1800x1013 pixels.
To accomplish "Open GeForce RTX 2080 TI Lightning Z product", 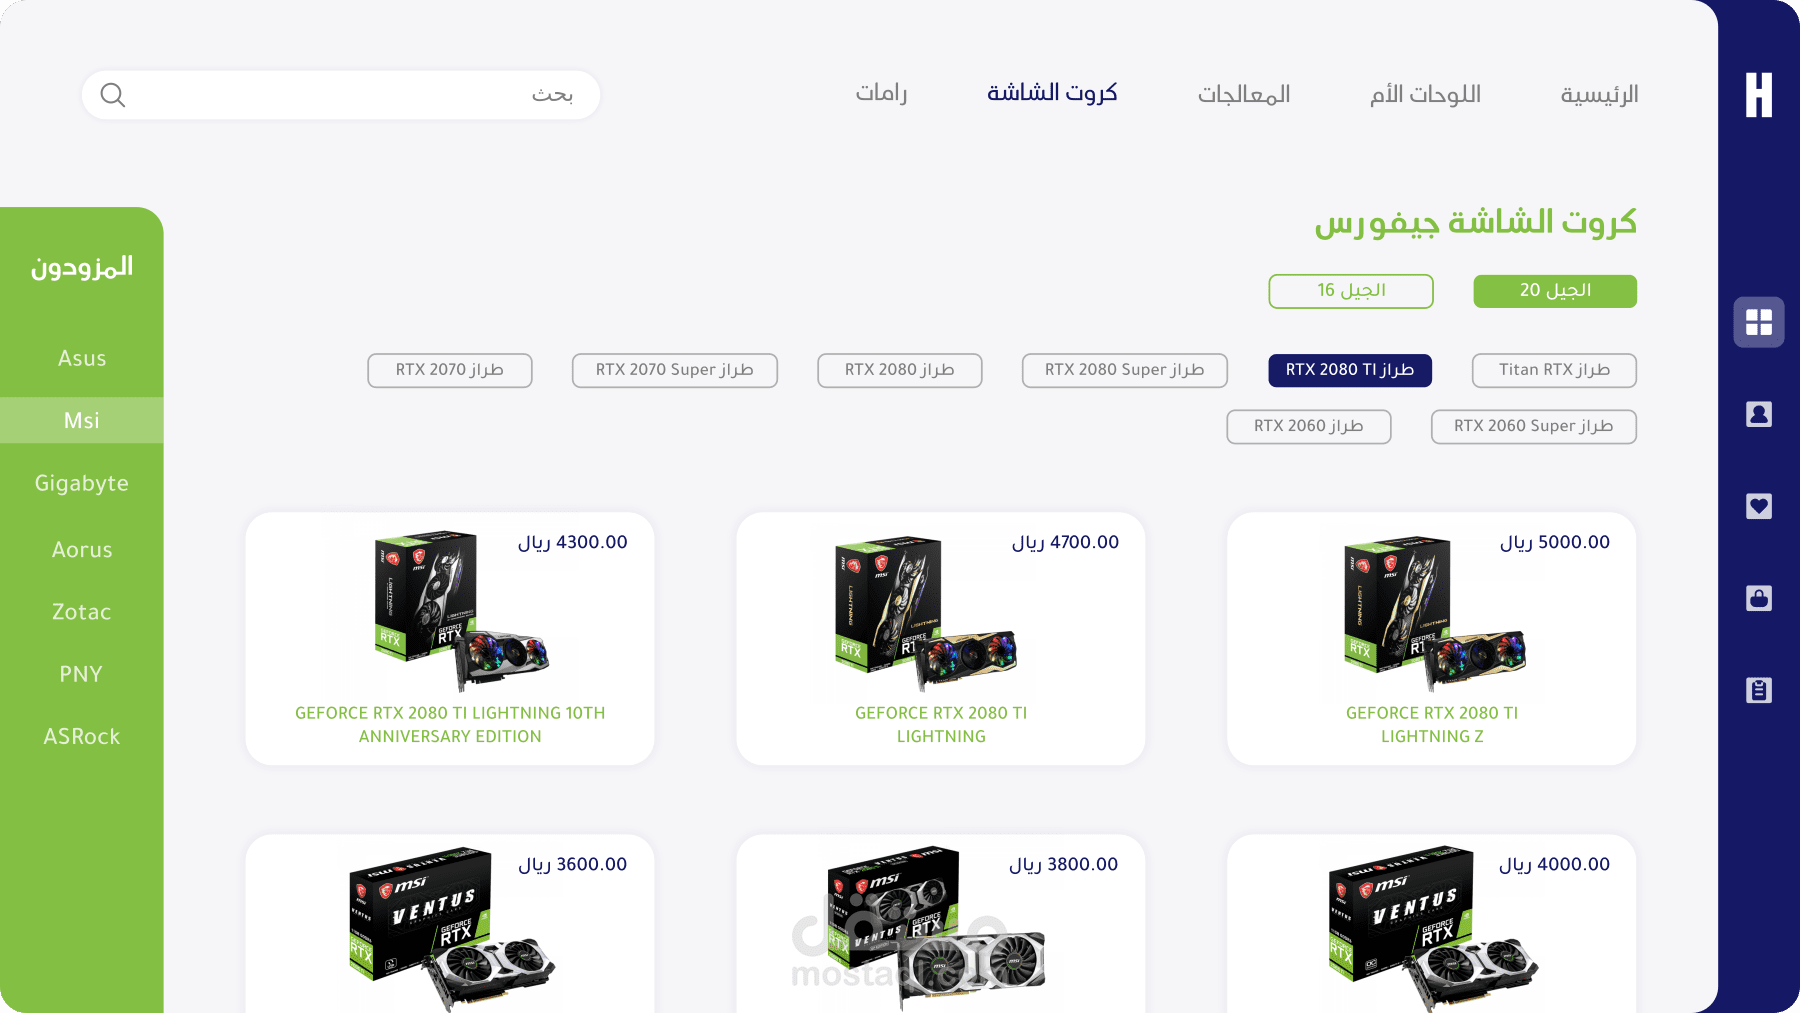I will point(1431,639).
